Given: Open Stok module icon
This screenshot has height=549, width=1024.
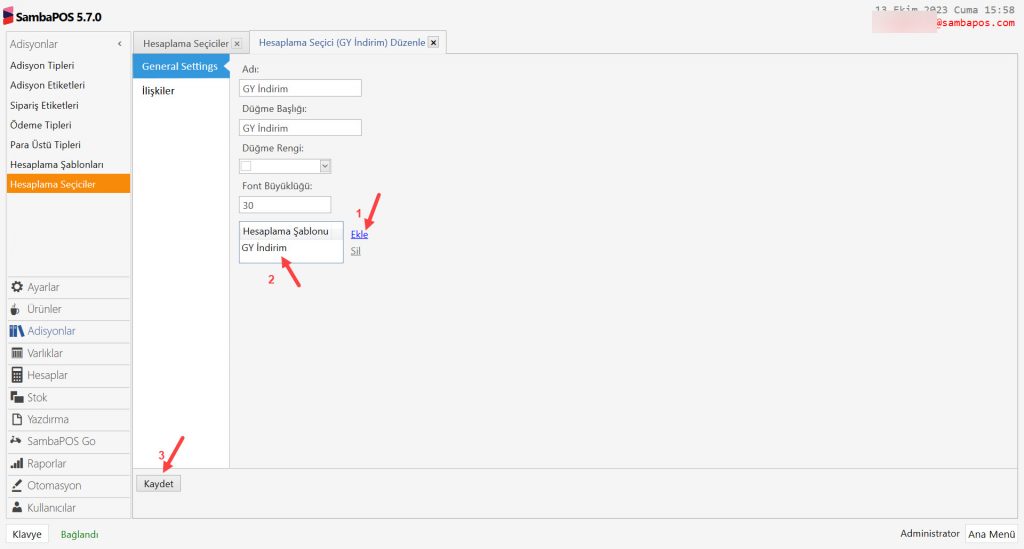Looking at the screenshot, I should click(x=17, y=397).
